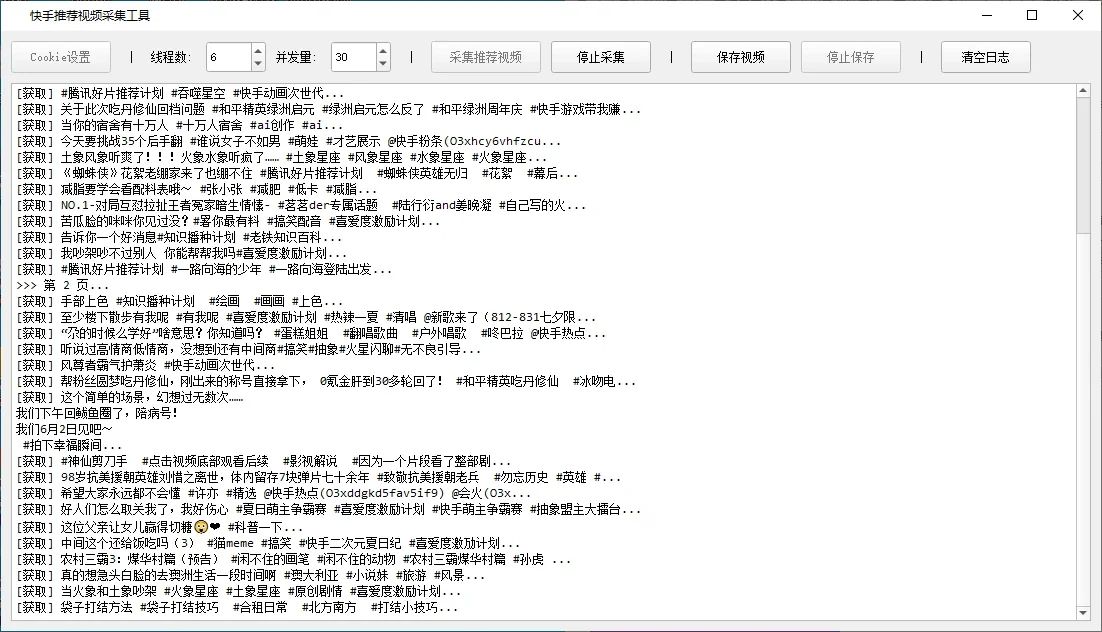This screenshot has width=1102, height=632.
Task: Click the 停止保存 button
Action: (x=850, y=57)
